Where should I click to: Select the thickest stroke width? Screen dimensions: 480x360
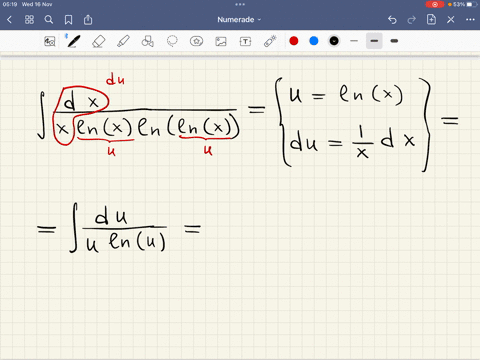click(x=394, y=41)
